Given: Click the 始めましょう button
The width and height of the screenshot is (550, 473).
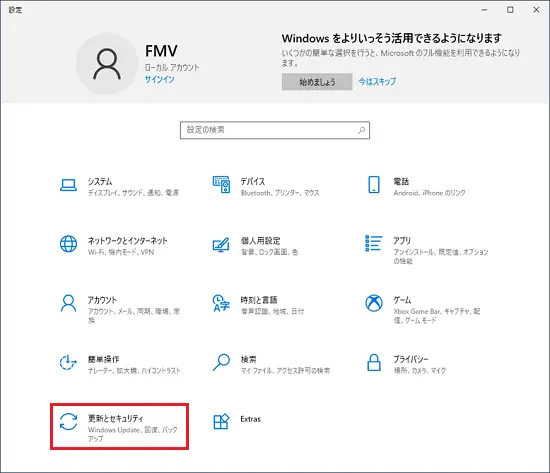Looking at the screenshot, I should pos(317,82).
